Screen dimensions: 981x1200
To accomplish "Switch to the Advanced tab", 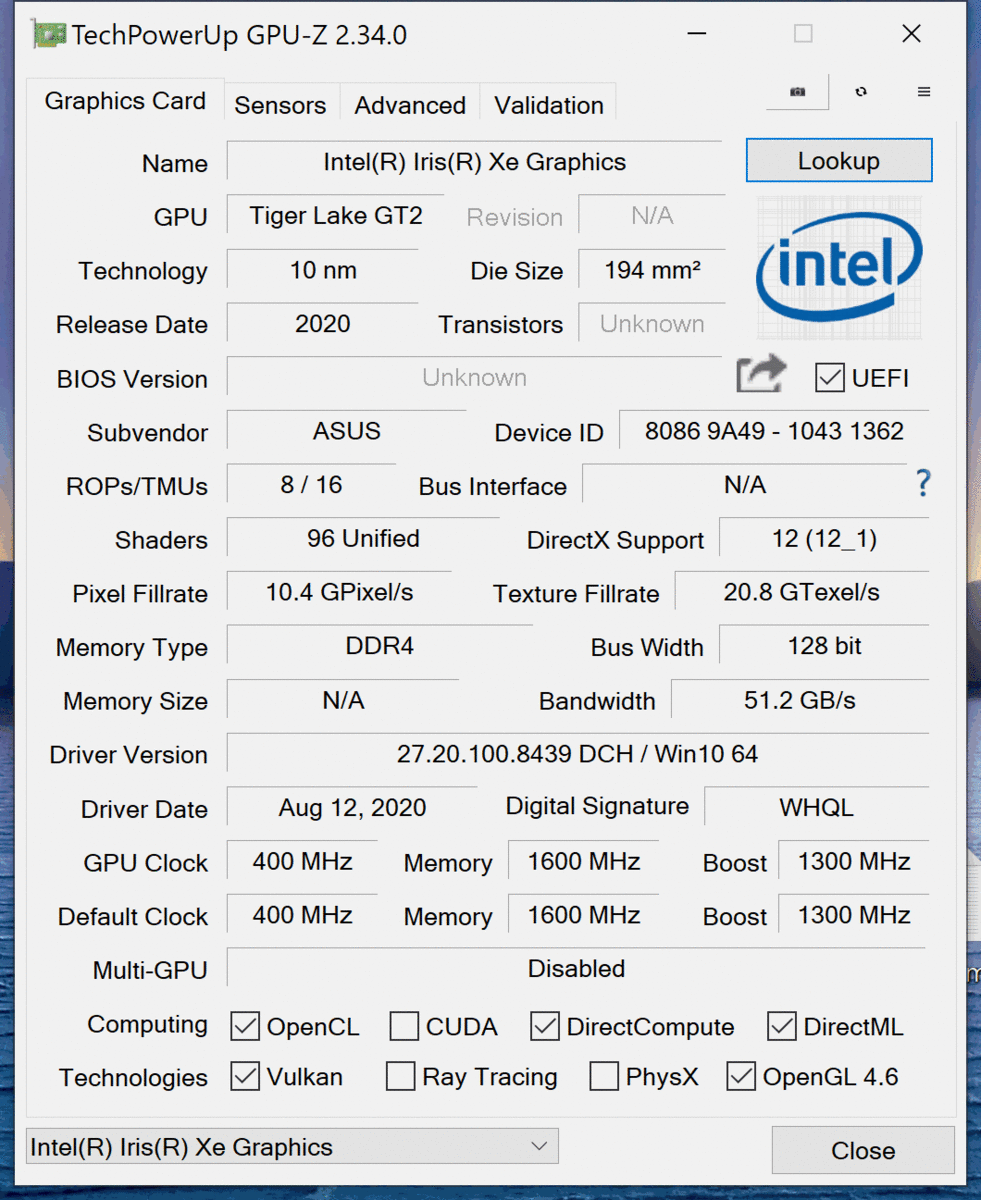I will (x=410, y=105).
